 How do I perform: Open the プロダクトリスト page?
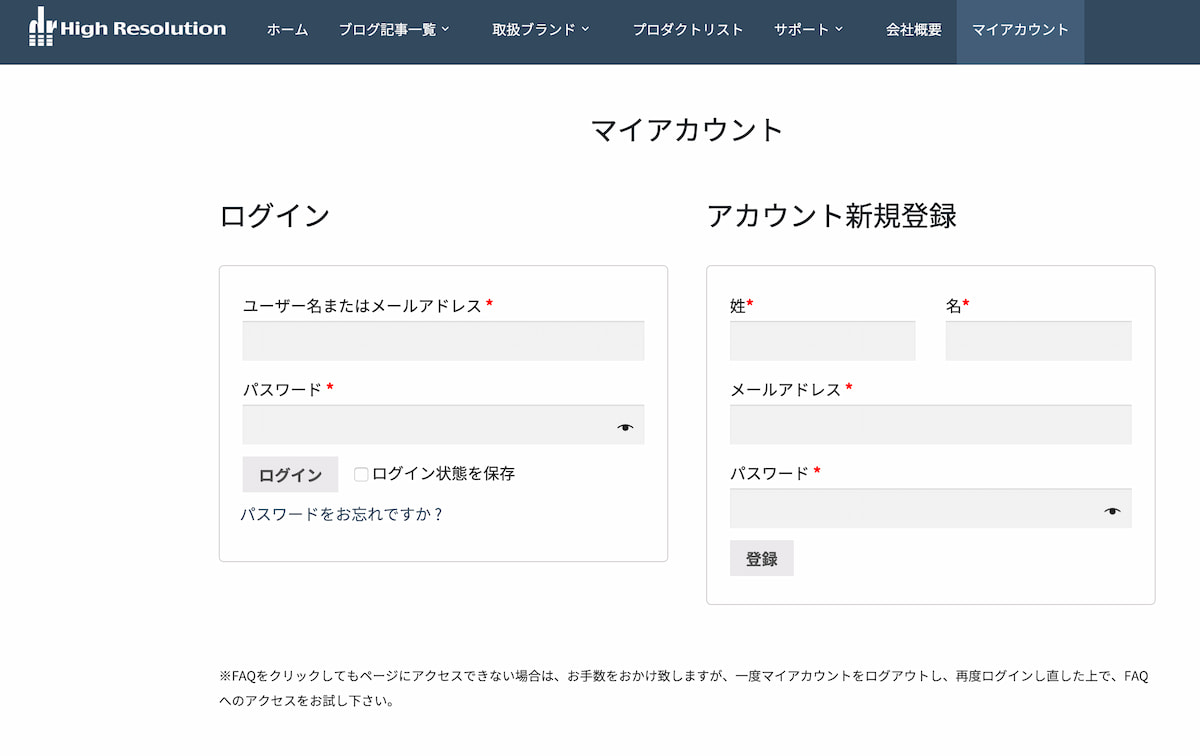tap(688, 30)
